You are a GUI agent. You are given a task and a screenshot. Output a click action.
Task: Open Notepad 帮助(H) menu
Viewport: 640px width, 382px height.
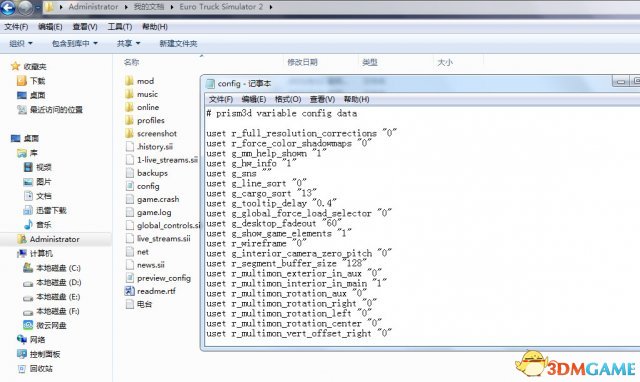click(x=356, y=99)
